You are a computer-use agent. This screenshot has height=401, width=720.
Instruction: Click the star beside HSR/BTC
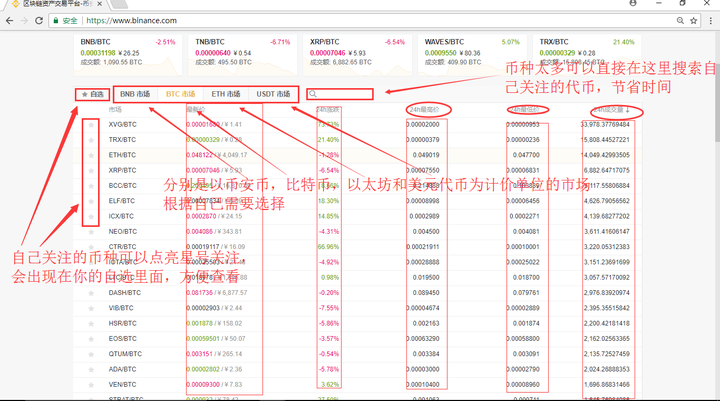pos(91,323)
